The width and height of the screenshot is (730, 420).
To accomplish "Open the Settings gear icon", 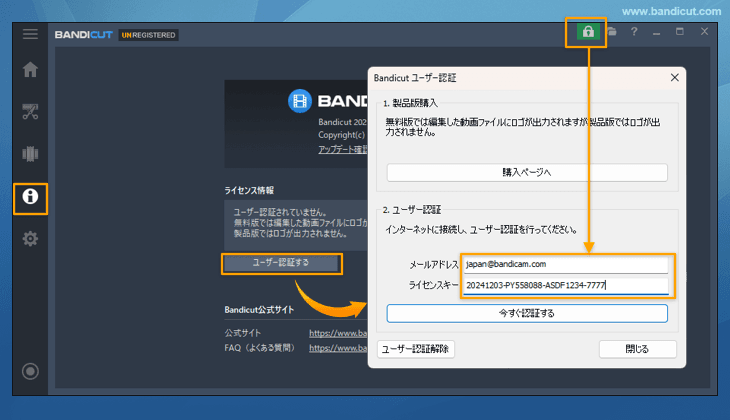I will coord(30,239).
